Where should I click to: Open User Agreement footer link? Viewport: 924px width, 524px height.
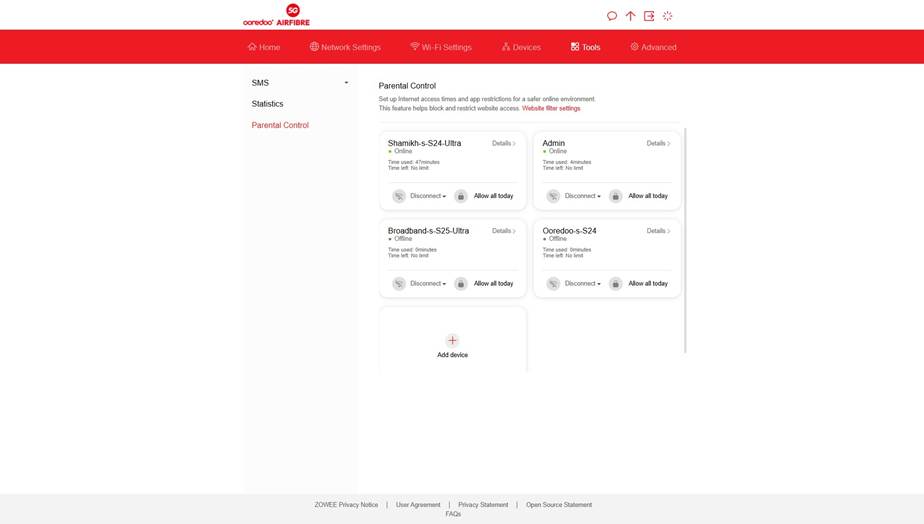pos(418,505)
